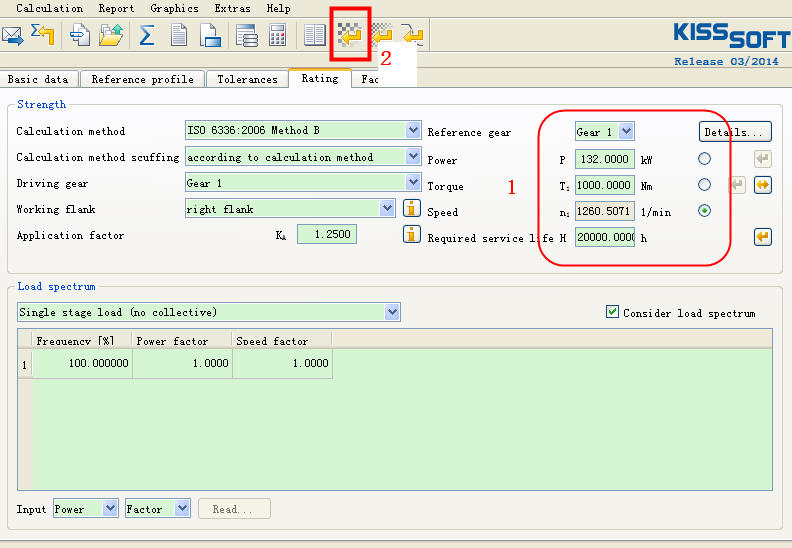The image size is (792, 548).
Task: Select the Power radio button
Action: [704, 159]
